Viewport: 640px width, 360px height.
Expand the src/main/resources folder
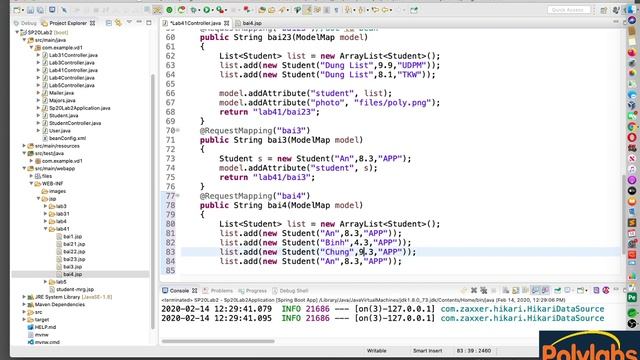click(x=24, y=146)
